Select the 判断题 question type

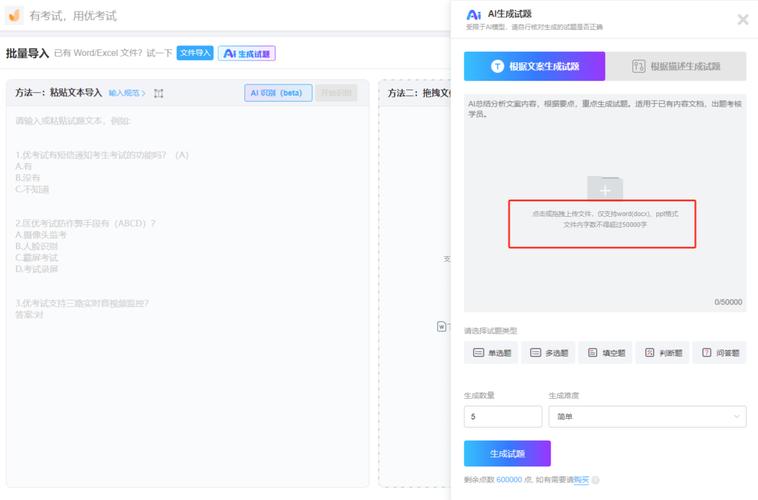pyautogui.click(x=662, y=353)
